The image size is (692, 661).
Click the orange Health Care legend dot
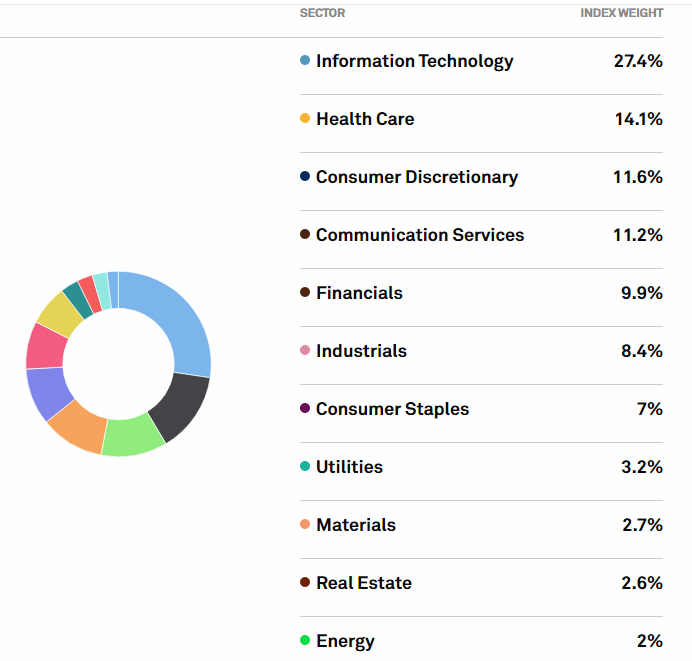click(305, 119)
